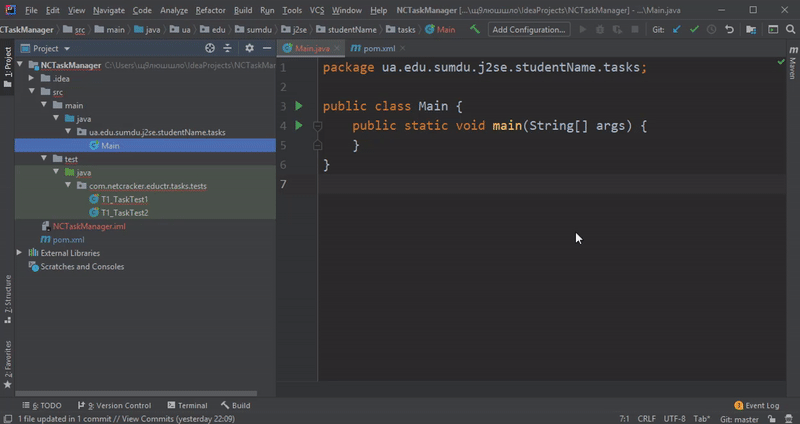Click the Main class icon in breadcrumb

tap(430, 30)
